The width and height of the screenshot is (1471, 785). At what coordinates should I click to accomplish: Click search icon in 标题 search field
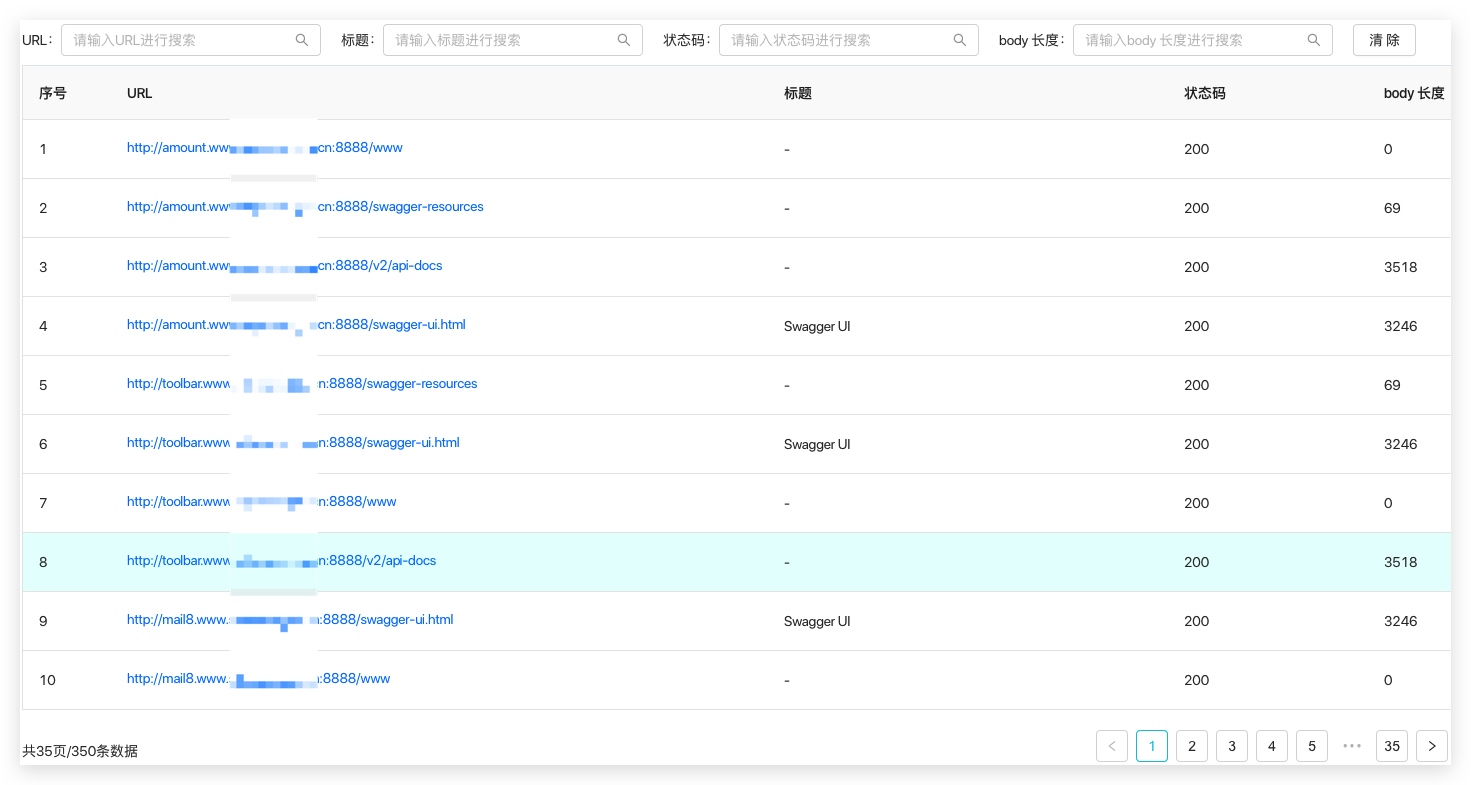point(624,40)
